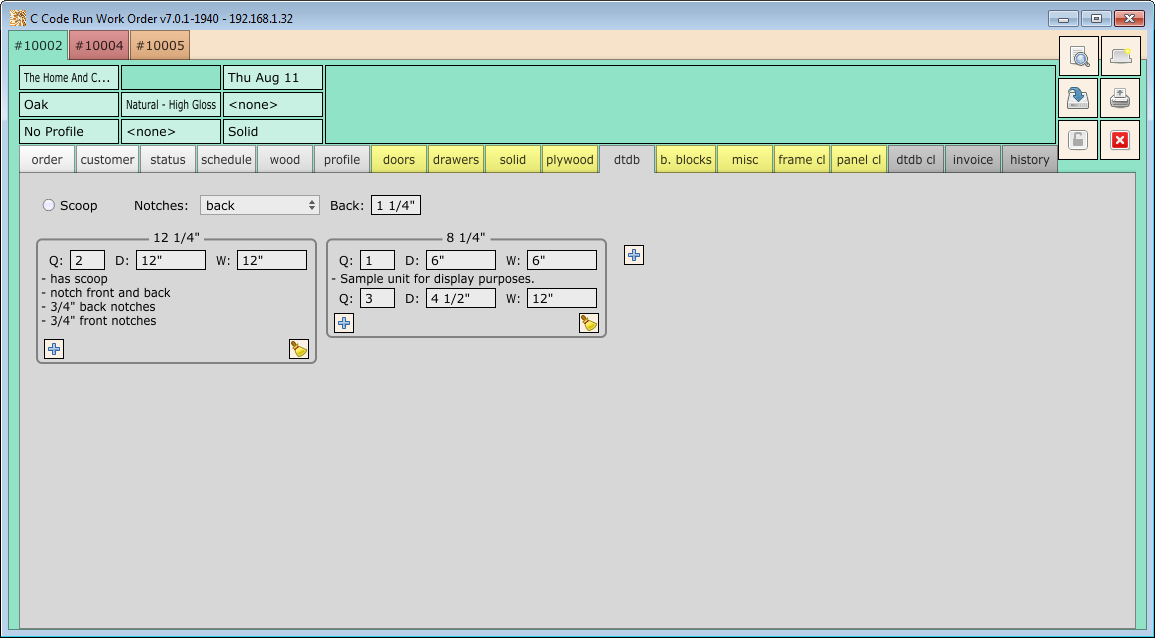Open the invoice tab
The image size is (1155, 638).
pos(972,160)
